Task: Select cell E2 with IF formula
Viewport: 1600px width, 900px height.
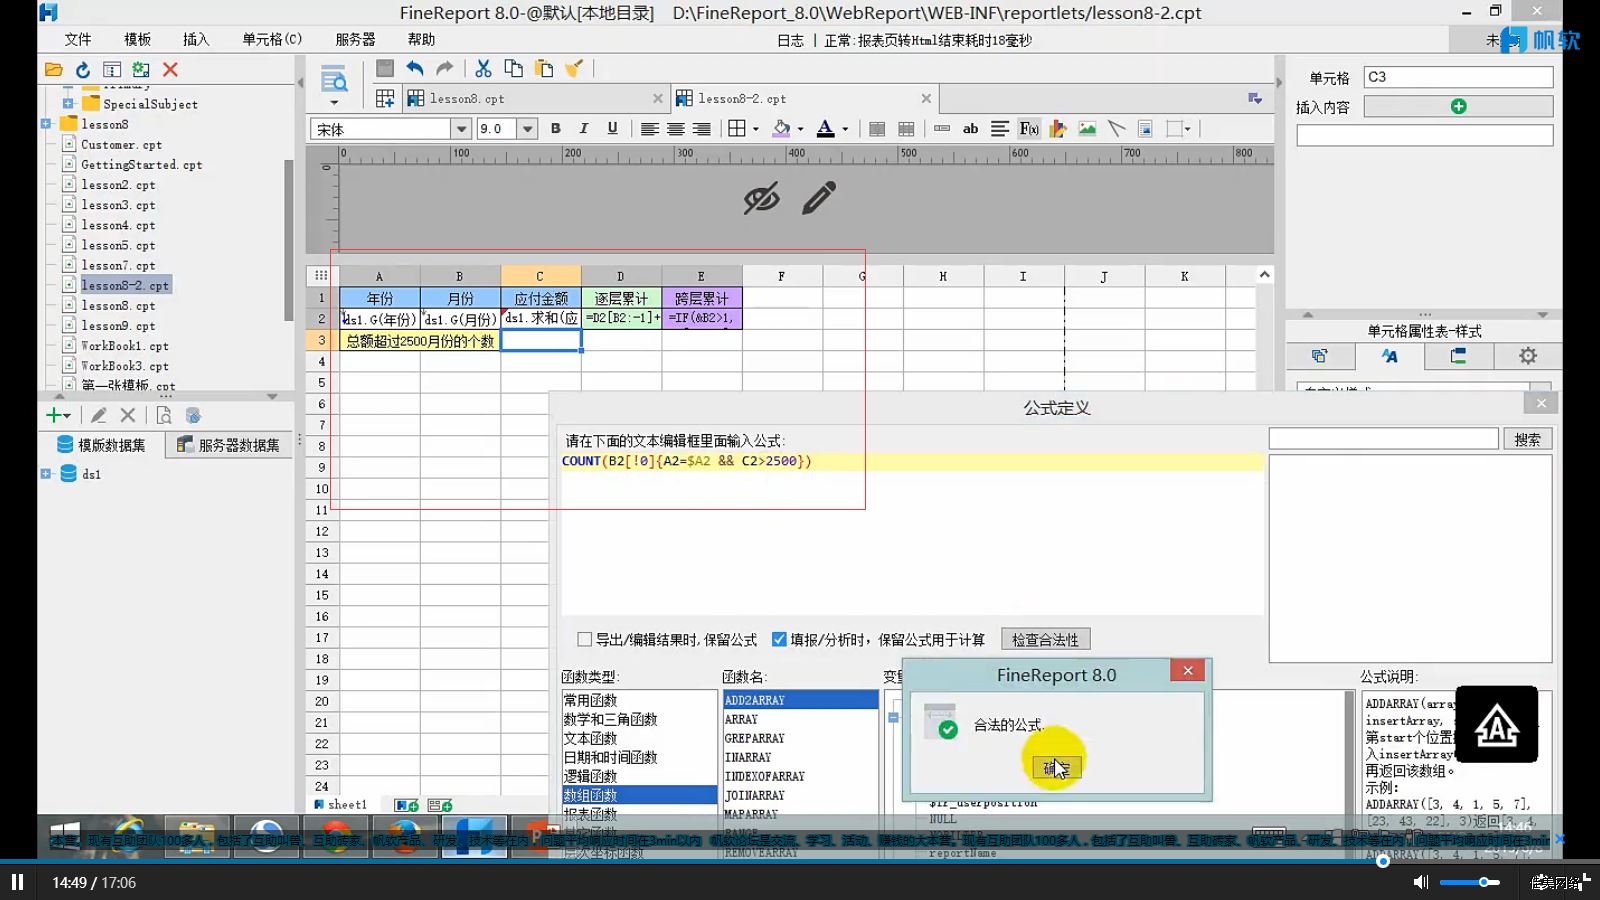Action: (x=701, y=318)
